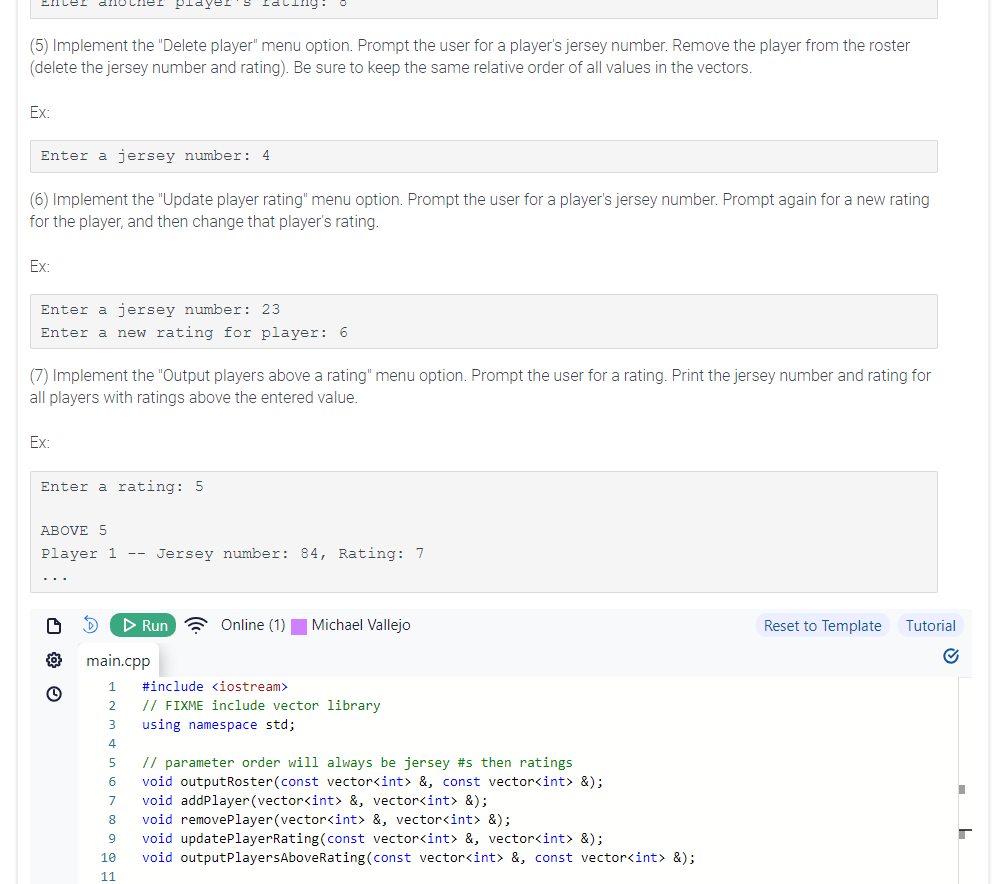Screen dimensions: 995x884
Task: View edit history via the clock icon
Action: coord(54,693)
